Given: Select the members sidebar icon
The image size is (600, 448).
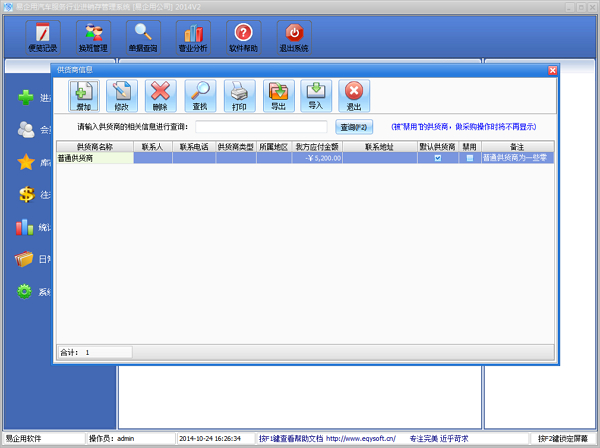Looking at the screenshot, I should [x=26, y=130].
